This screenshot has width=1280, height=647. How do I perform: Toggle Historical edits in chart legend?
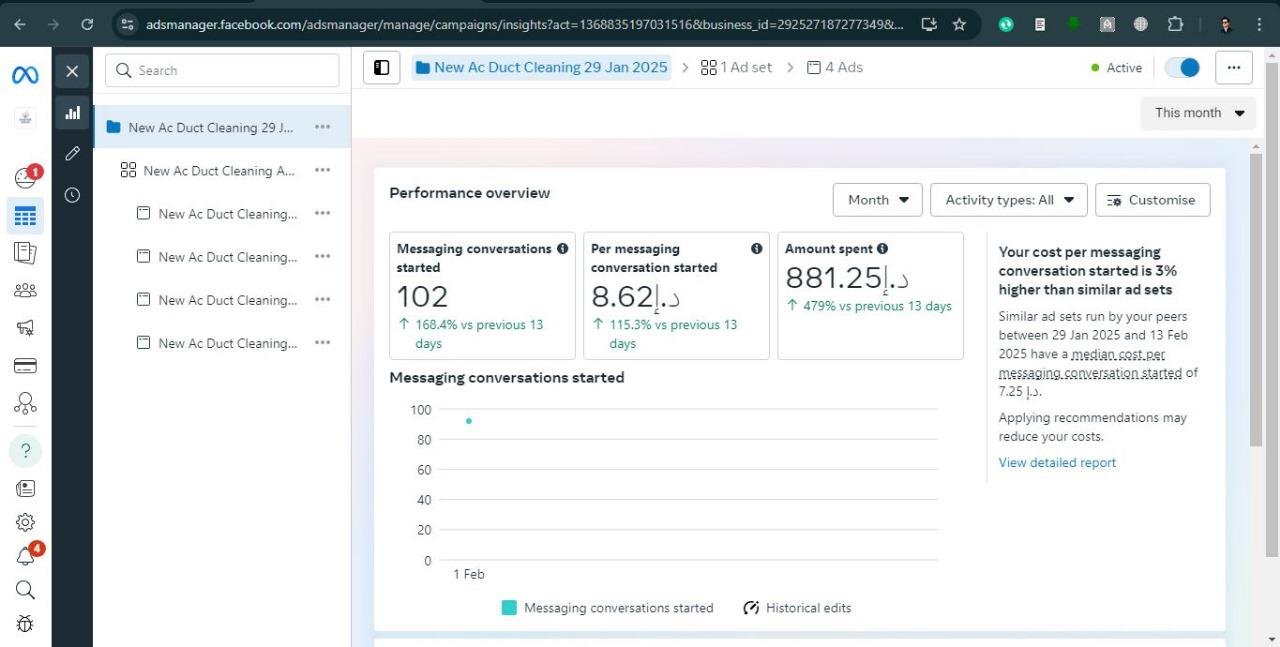point(798,608)
